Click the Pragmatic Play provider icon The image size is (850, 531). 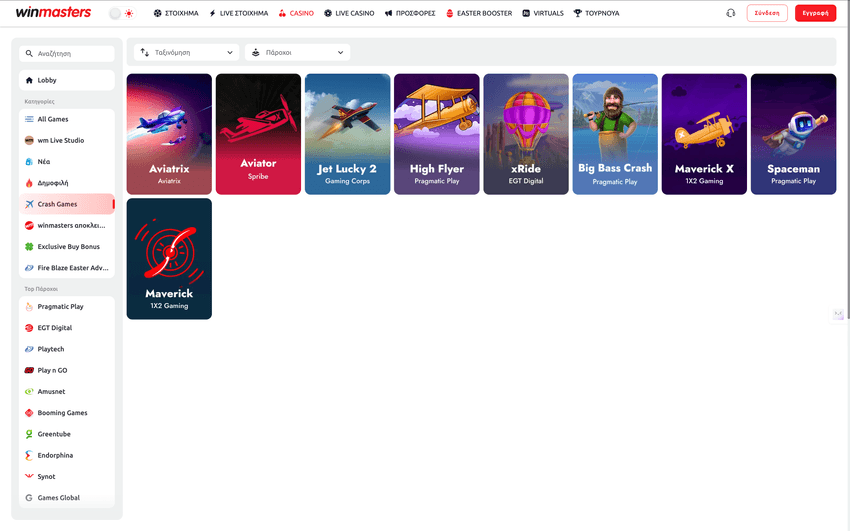click(x=29, y=307)
